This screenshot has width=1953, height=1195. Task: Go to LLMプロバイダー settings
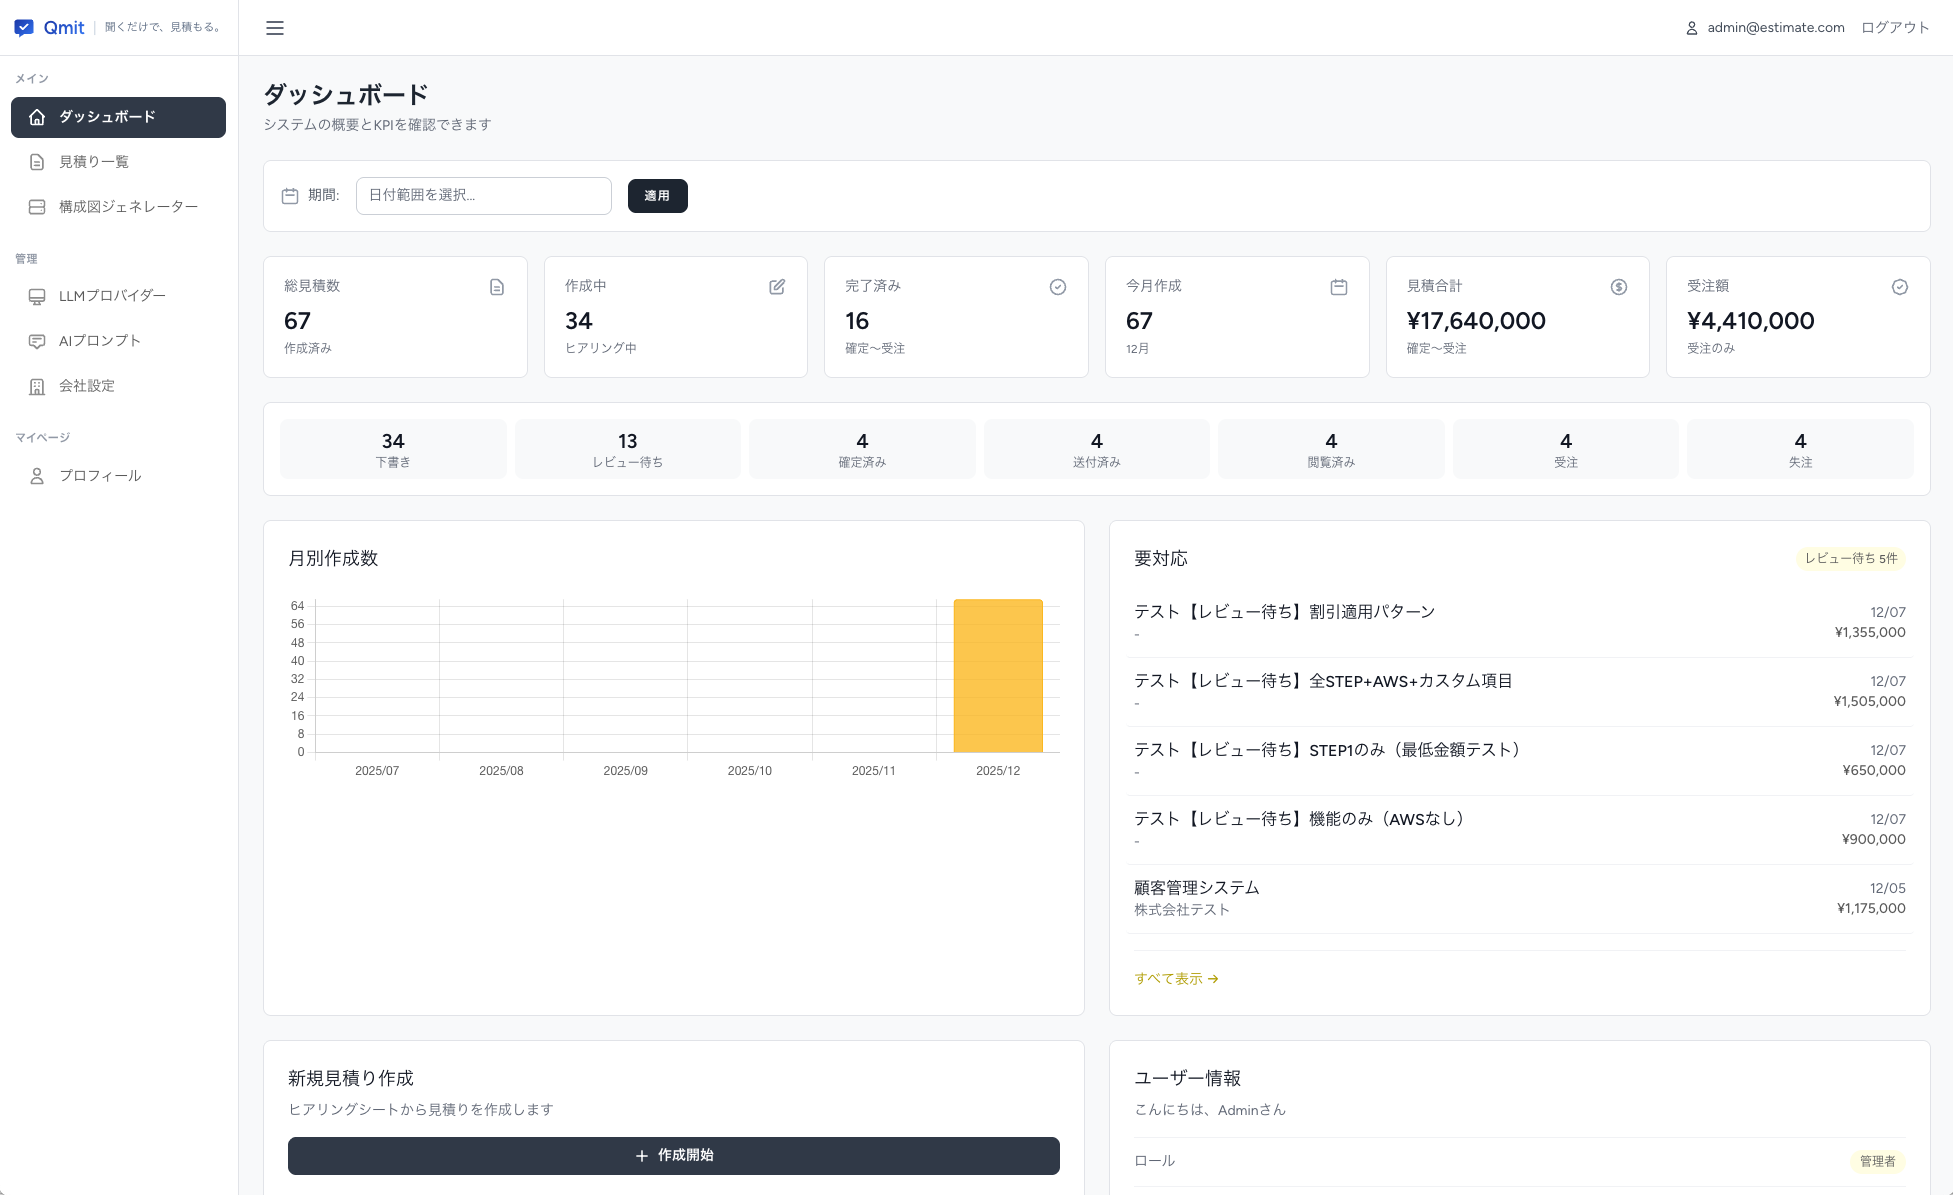tap(112, 296)
